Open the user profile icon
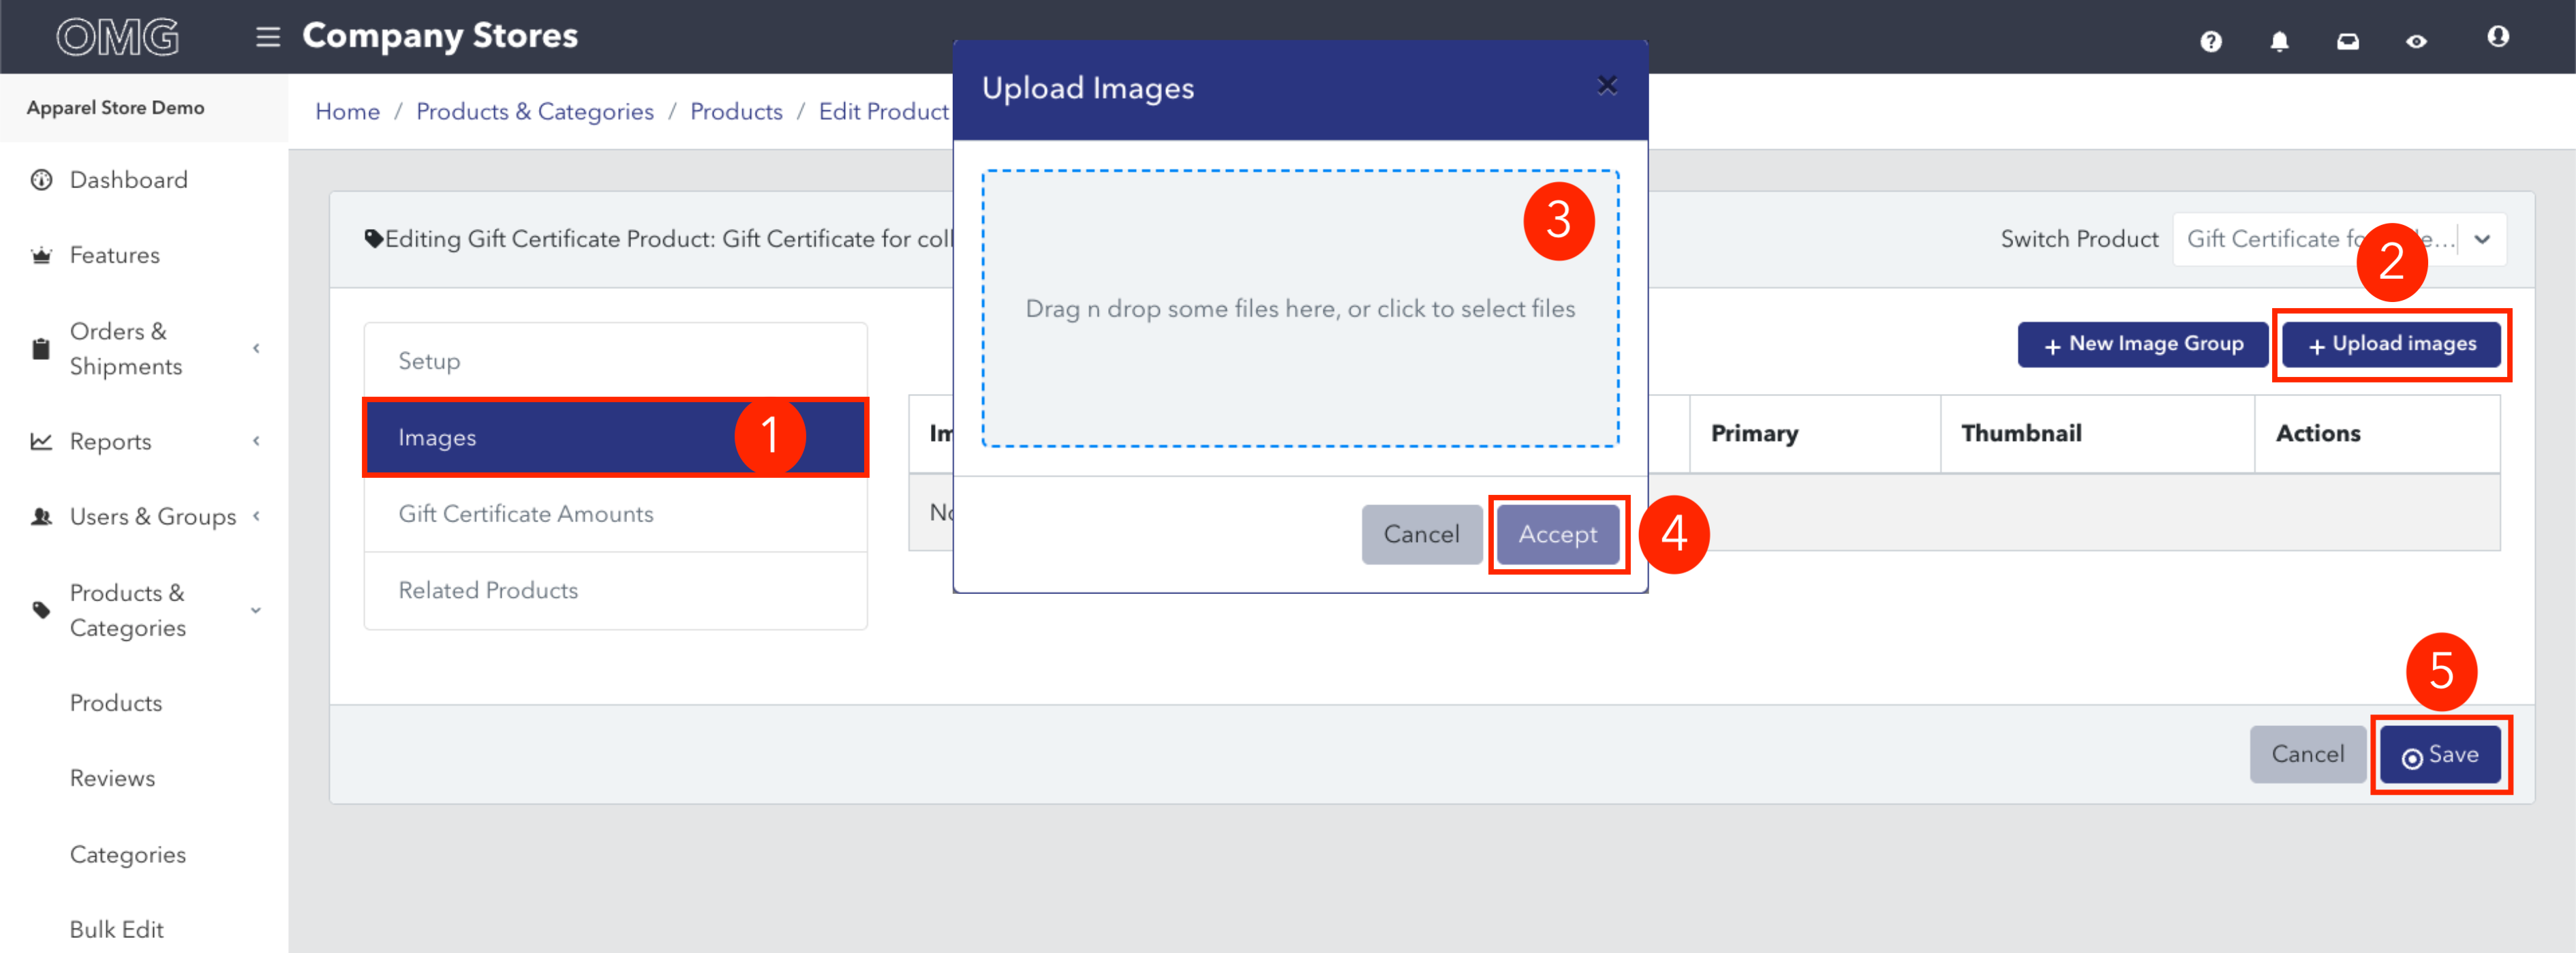 tap(2497, 37)
